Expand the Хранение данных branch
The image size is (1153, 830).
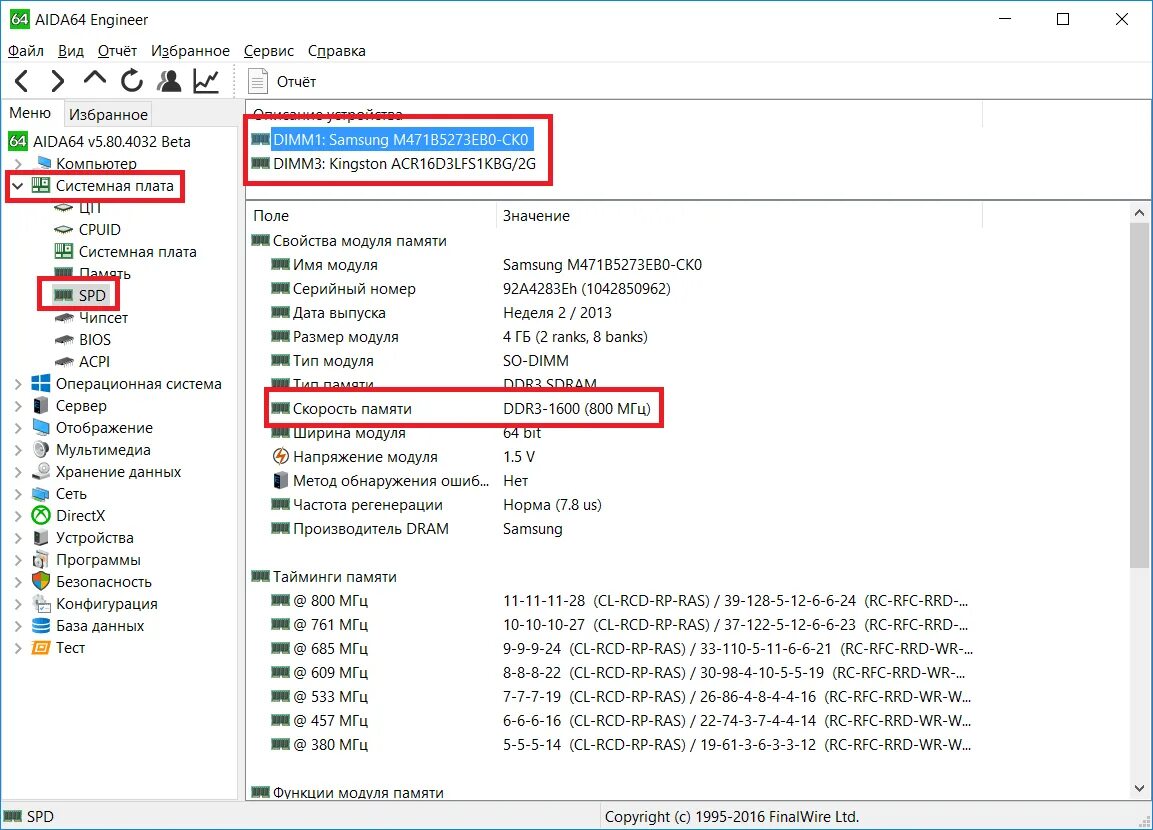[x=18, y=472]
